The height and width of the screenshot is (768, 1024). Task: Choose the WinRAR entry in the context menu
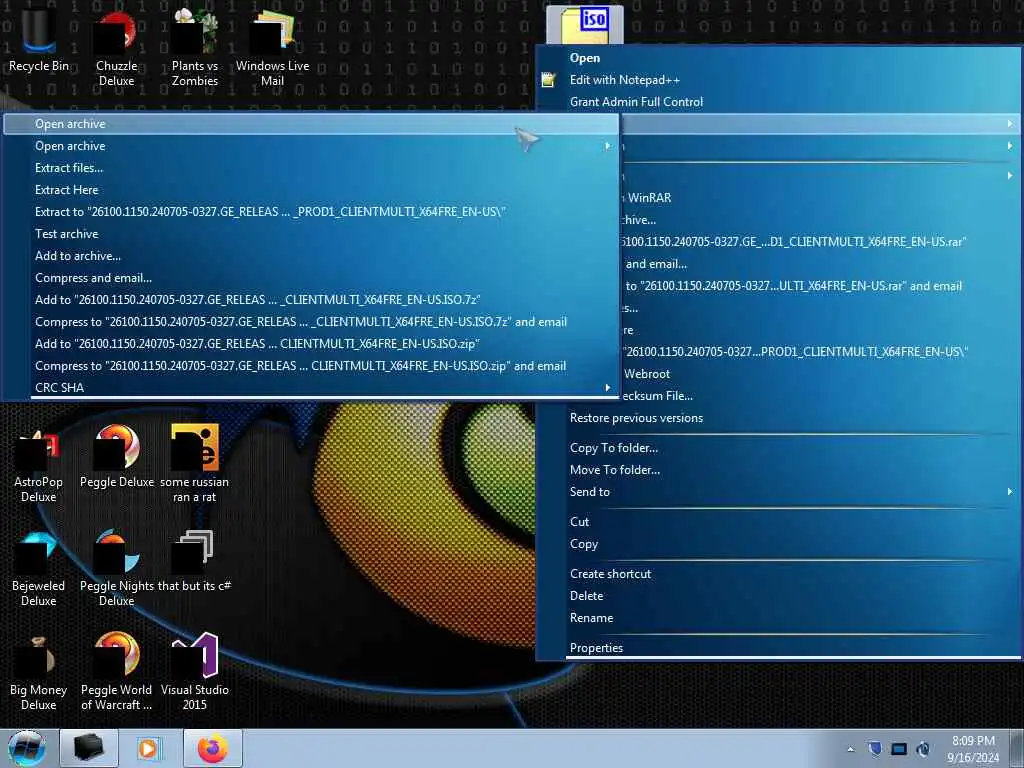[819, 197]
